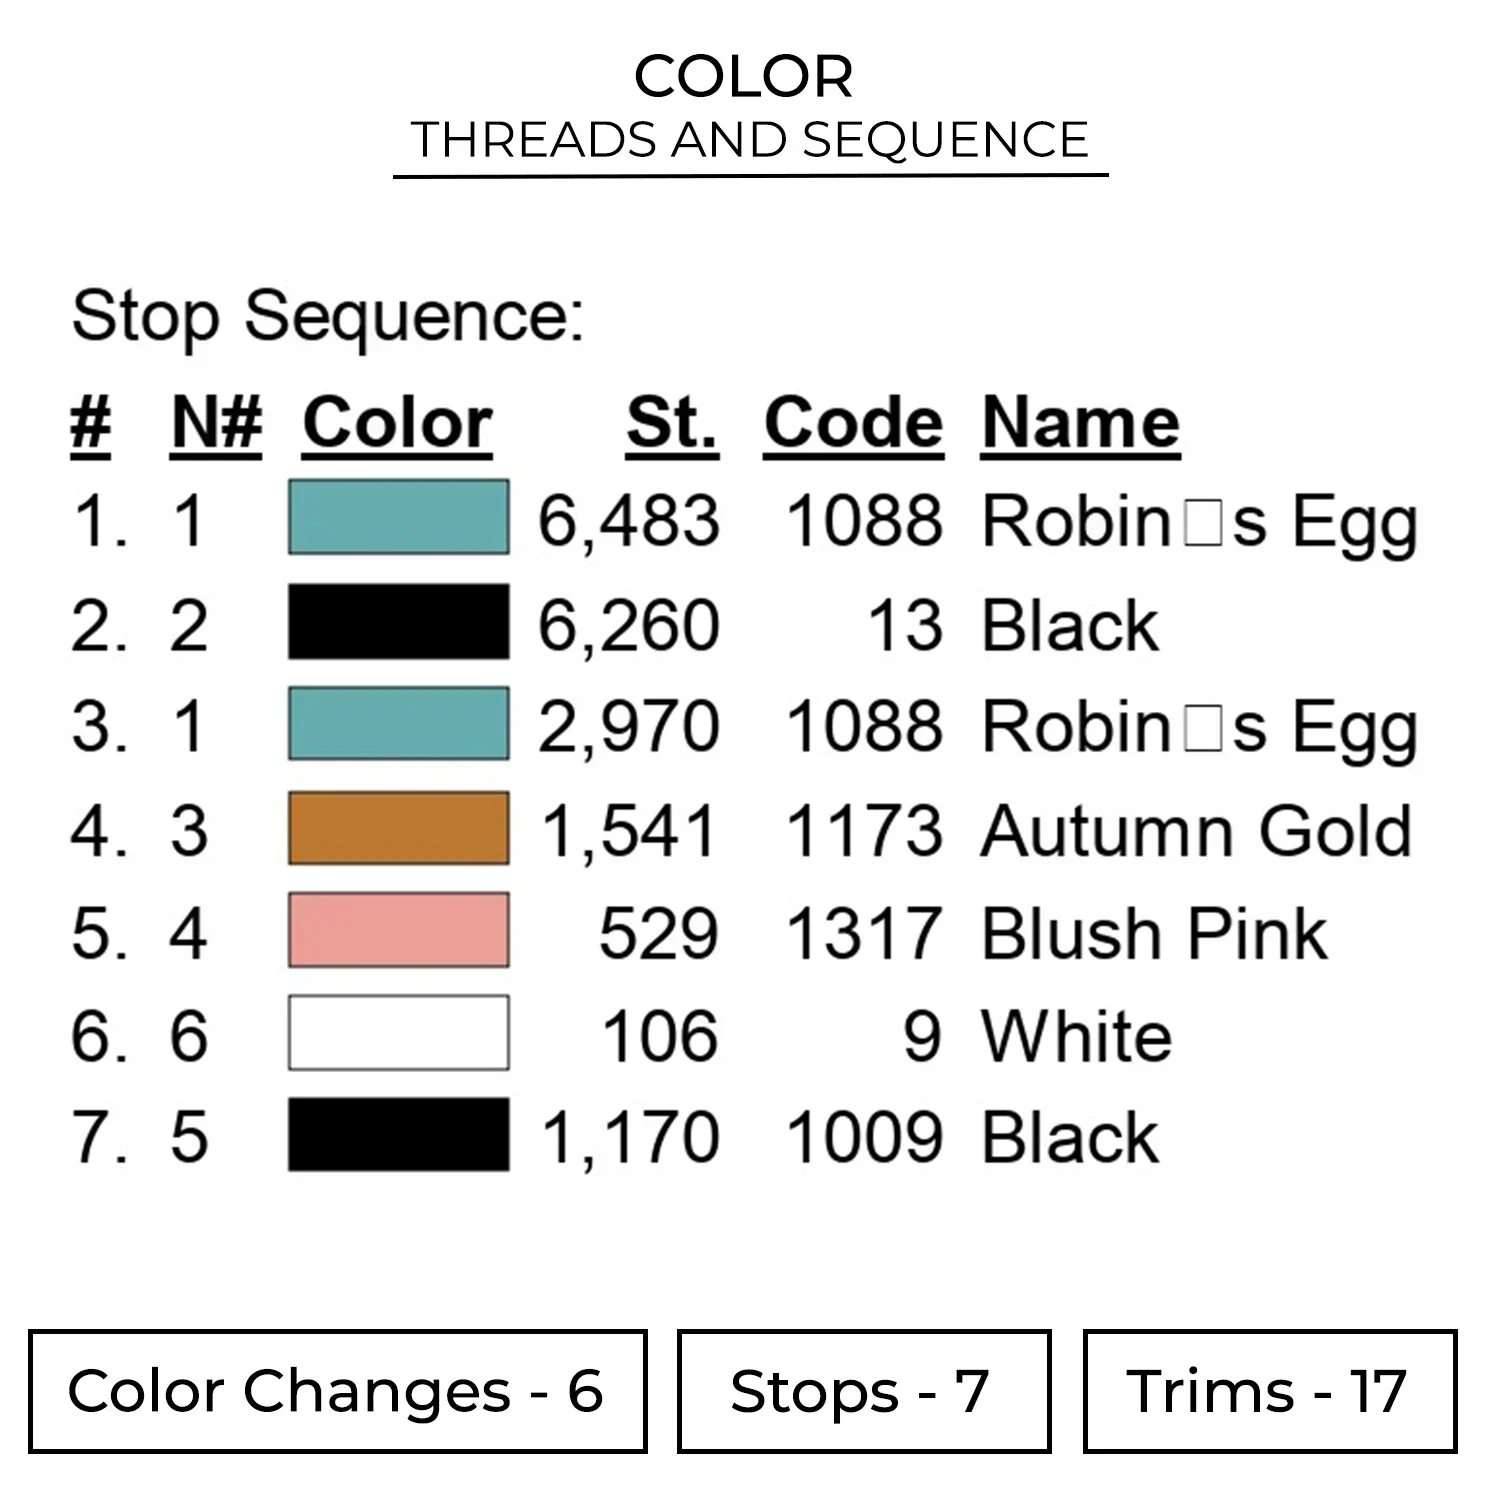Click stitch count 6,483

(x=629, y=521)
